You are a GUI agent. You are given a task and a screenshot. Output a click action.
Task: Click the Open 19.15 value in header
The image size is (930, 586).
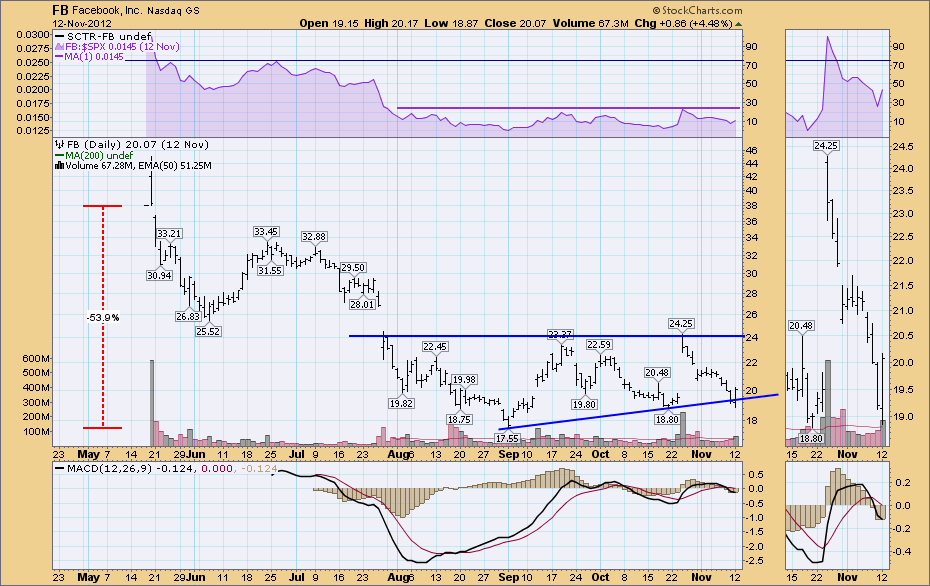[x=327, y=23]
